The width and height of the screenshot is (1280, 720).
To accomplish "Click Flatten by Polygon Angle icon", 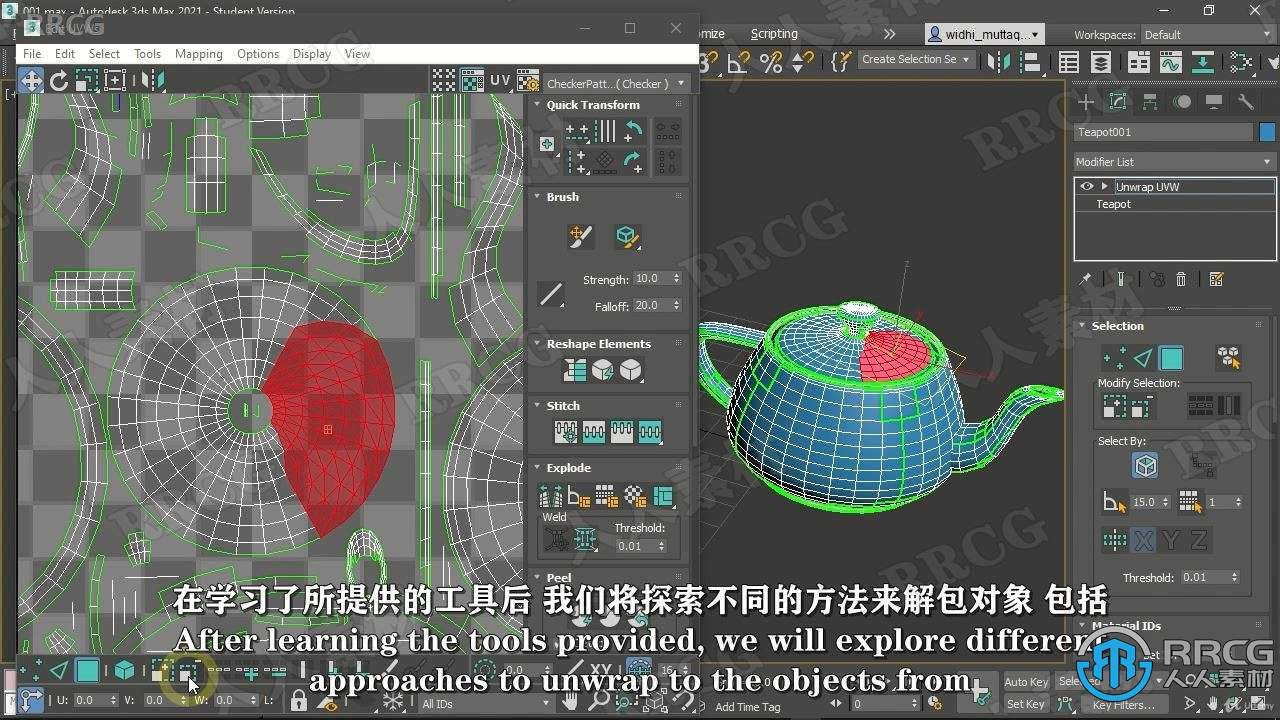I will 579,495.
